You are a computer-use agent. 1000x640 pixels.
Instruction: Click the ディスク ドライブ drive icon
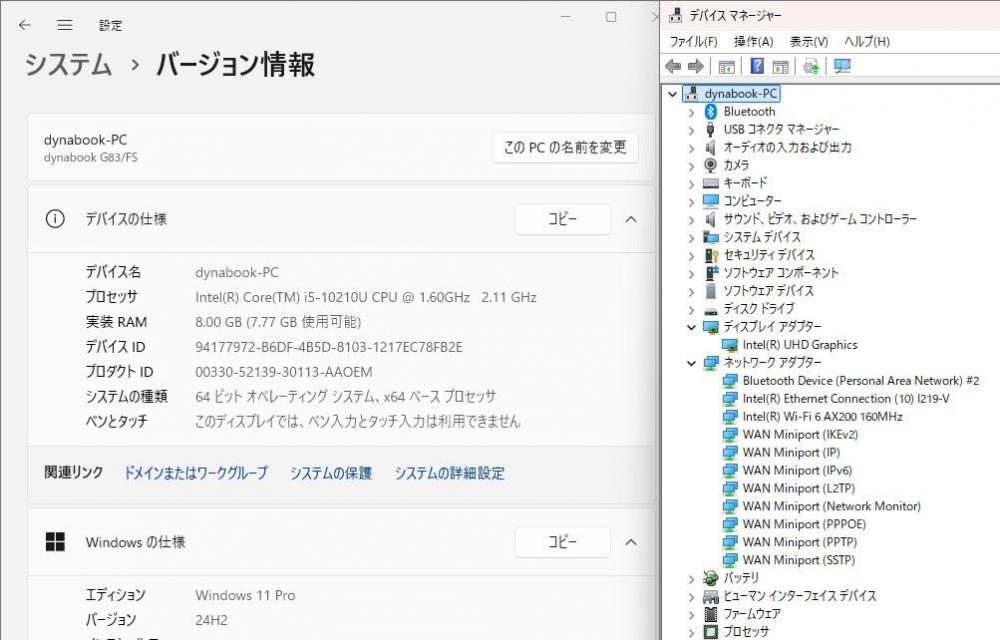point(710,310)
